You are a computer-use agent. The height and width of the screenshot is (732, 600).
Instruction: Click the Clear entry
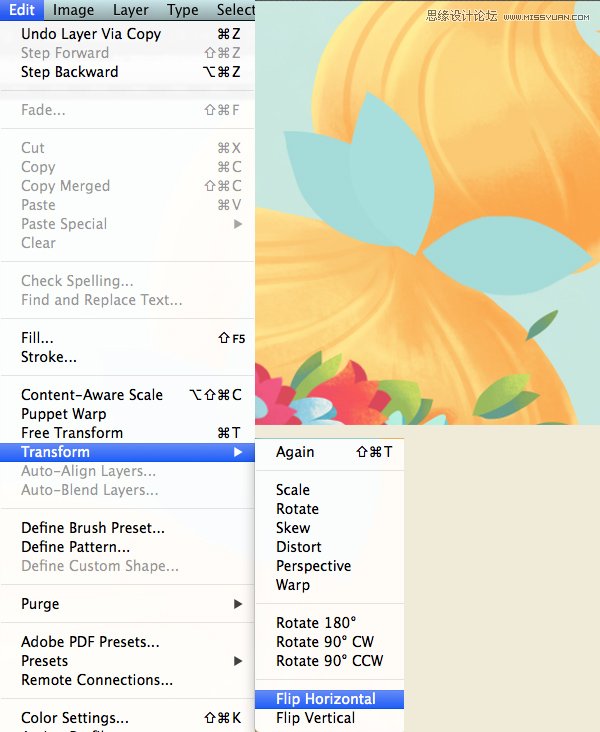127,243
